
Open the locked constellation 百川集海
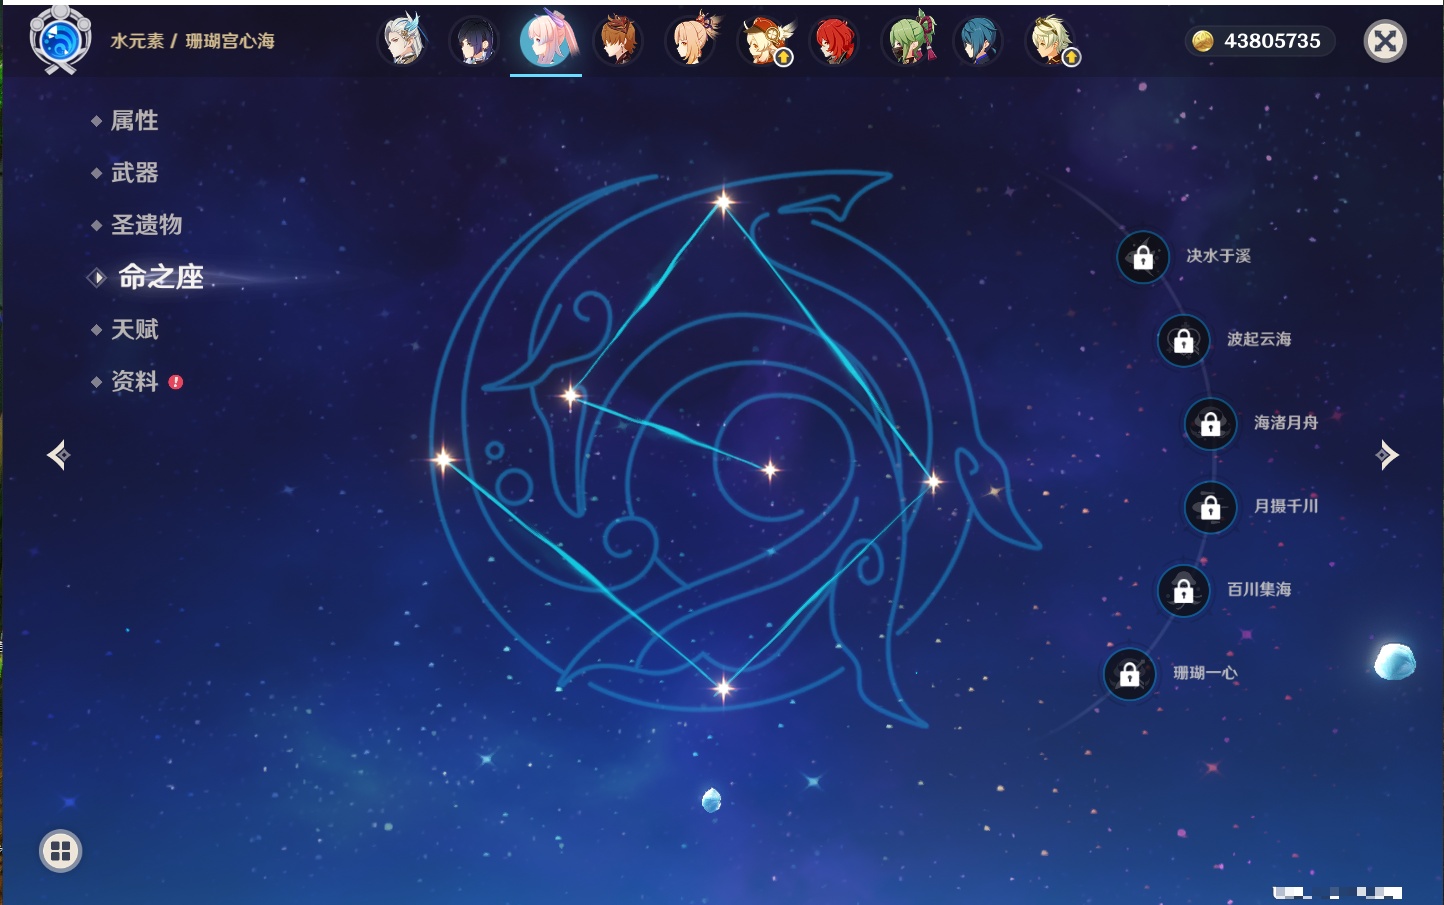[1184, 590]
